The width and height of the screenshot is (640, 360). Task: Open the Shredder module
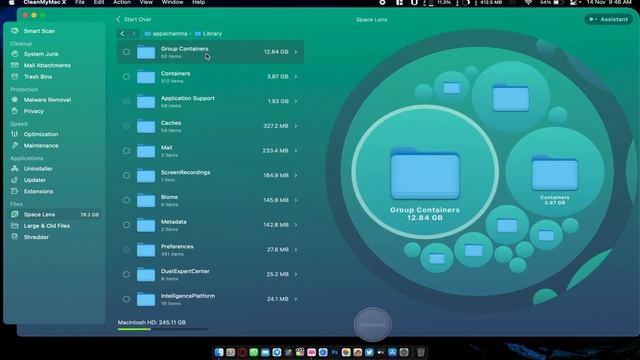(x=36, y=237)
